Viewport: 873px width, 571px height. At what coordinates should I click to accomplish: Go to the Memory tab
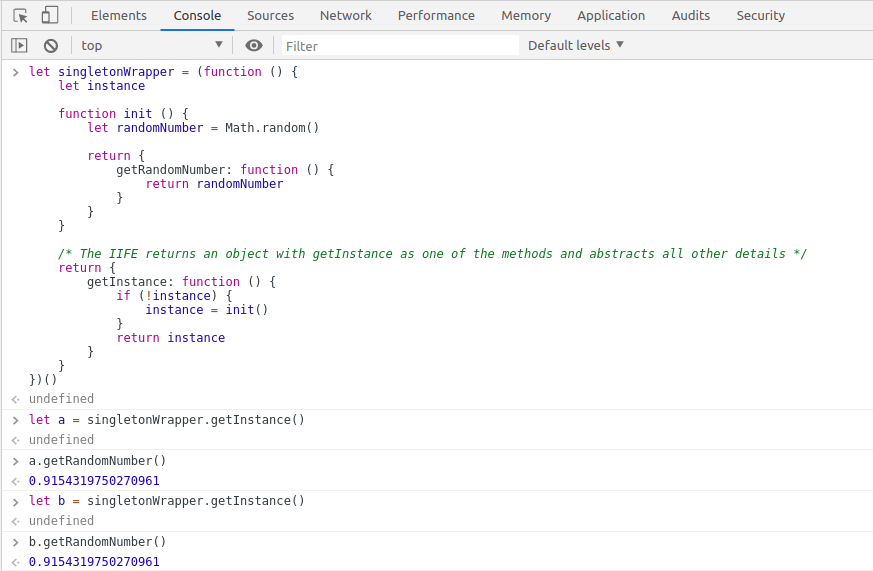pyautogui.click(x=526, y=16)
